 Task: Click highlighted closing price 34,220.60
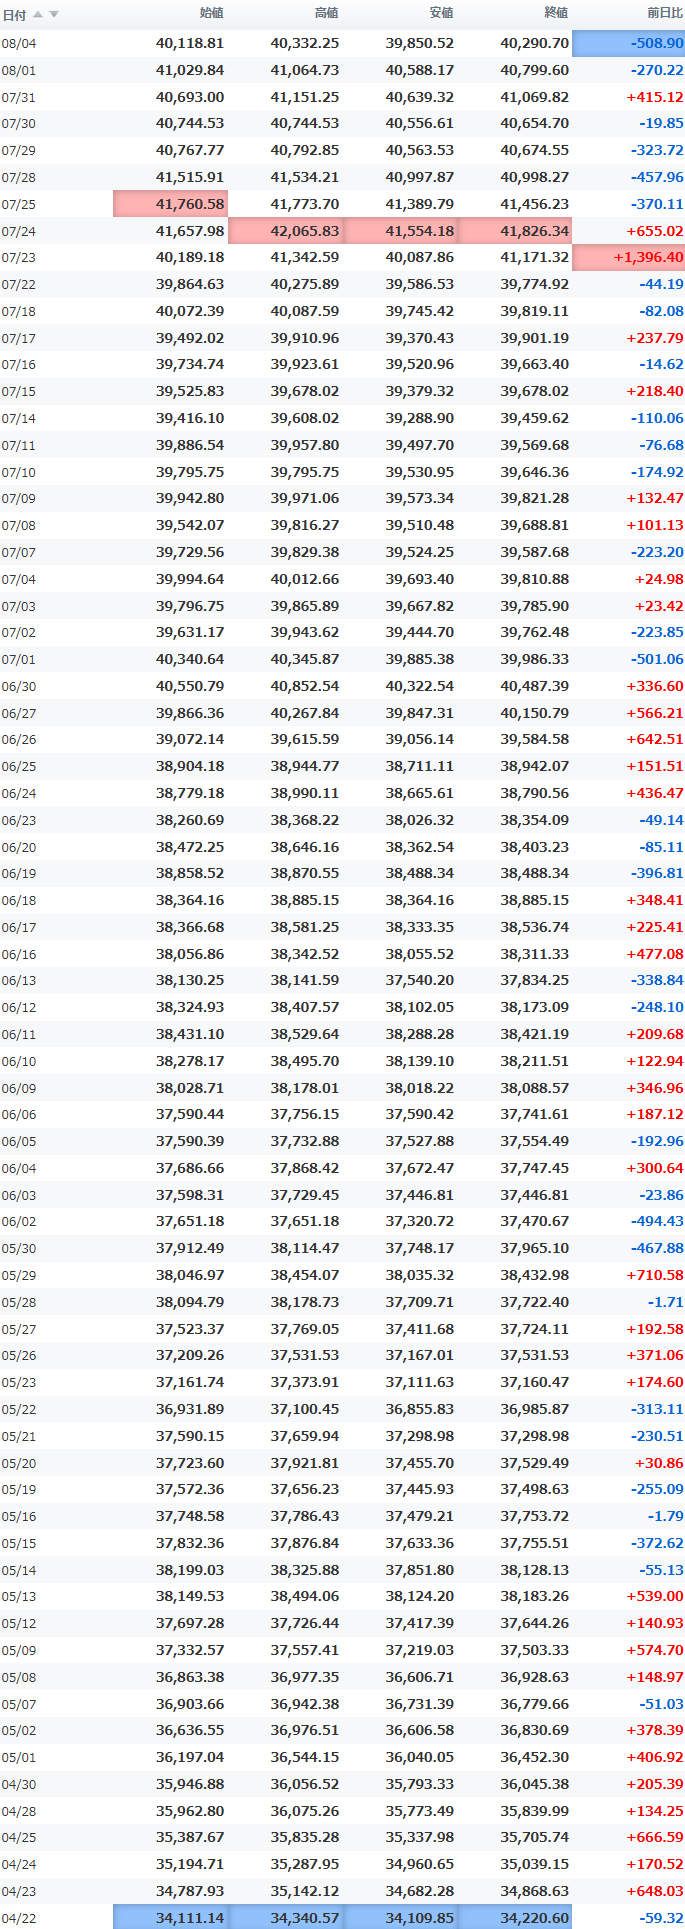pos(514,1918)
